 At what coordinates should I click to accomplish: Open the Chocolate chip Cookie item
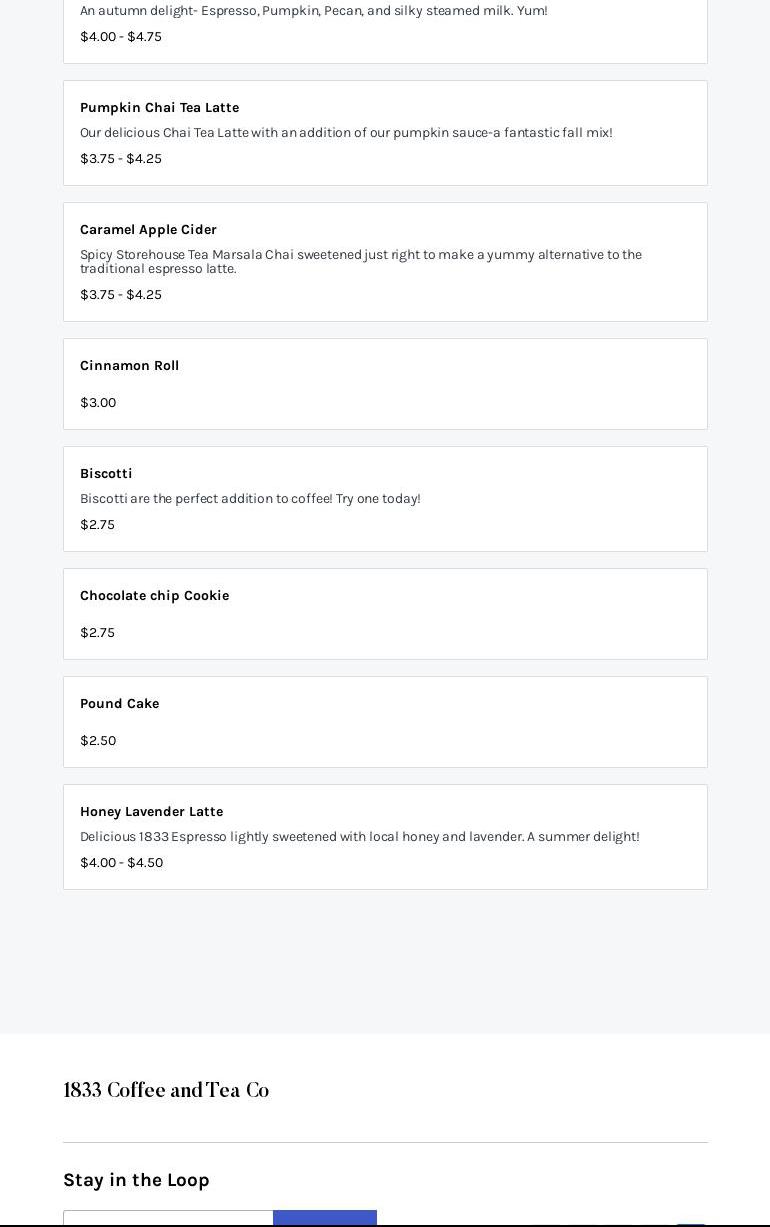(154, 596)
